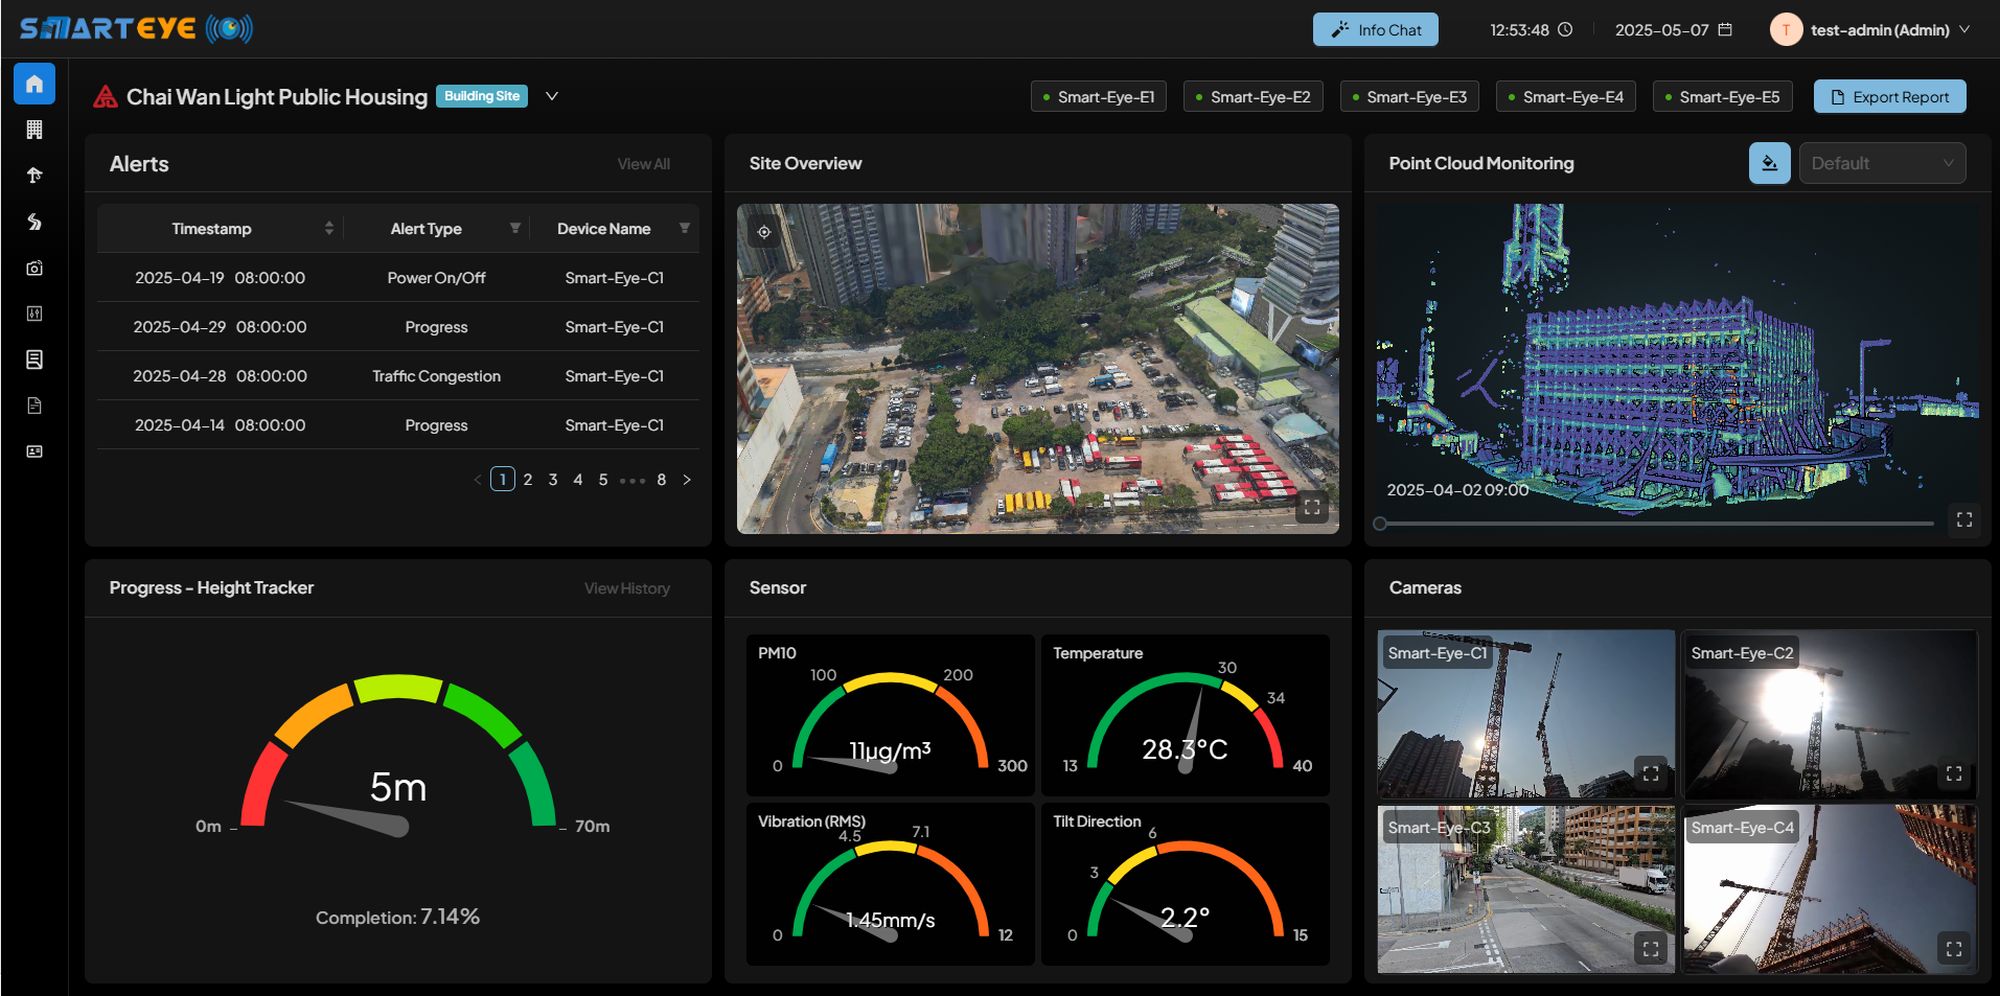This screenshot has width=2000, height=996.
Task: Recenter the Site Overview map with the target icon
Action: click(764, 232)
